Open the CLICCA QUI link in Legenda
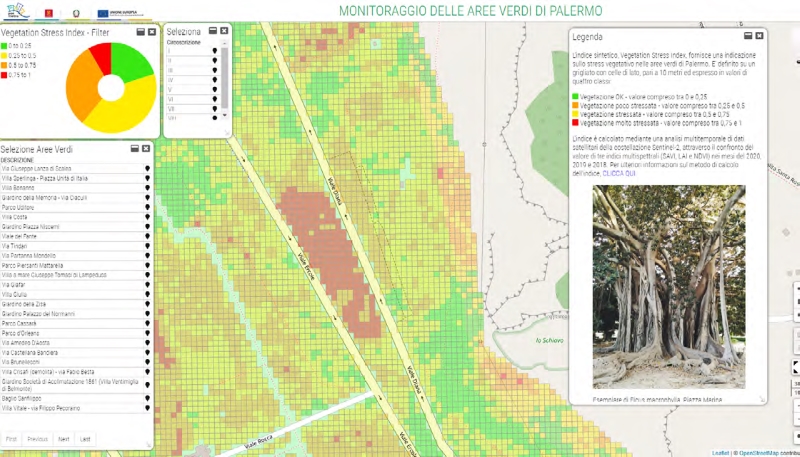 (x=619, y=173)
